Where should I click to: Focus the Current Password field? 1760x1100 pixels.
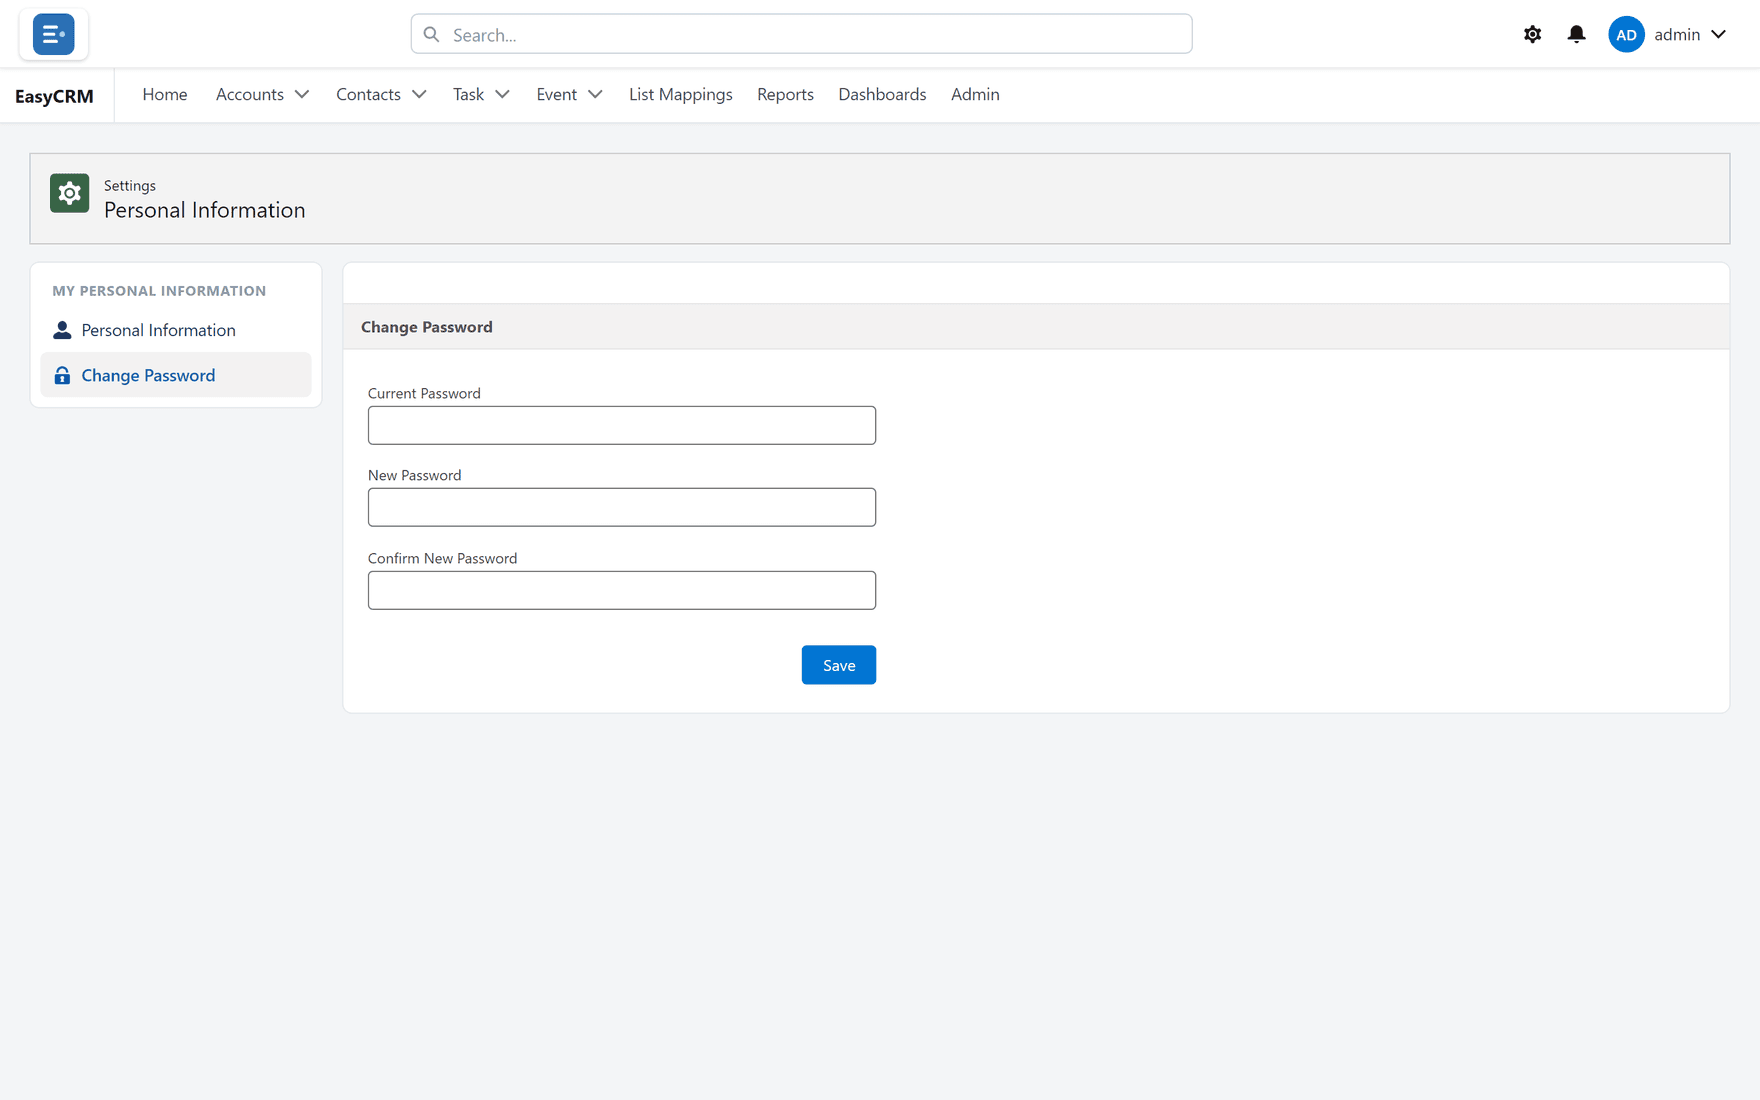pyautogui.click(x=621, y=425)
